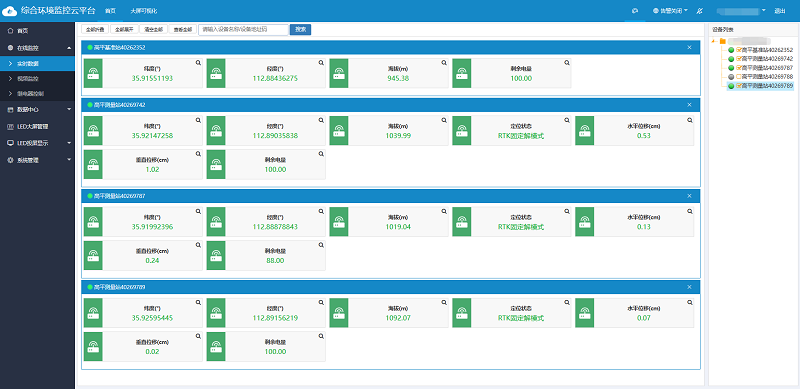
Task: Select 实时数据 in the sidebar
Action: point(37,63)
